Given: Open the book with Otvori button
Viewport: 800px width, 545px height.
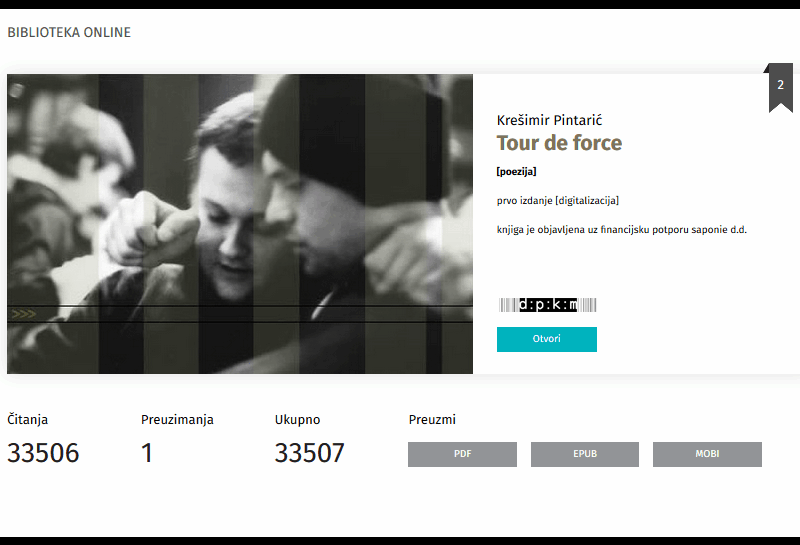Looking at the screenshot, I should 546,339.
